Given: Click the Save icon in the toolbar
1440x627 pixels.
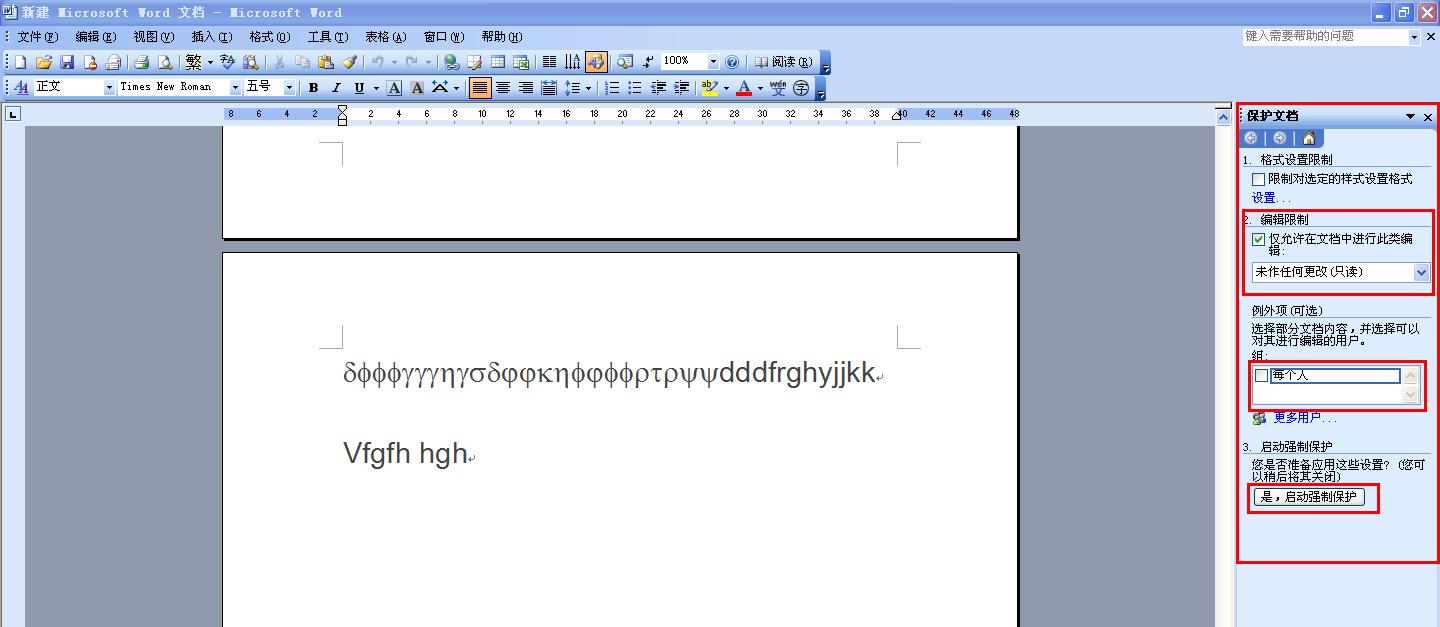Looking at the screenshot, I should tap(67, 62).
